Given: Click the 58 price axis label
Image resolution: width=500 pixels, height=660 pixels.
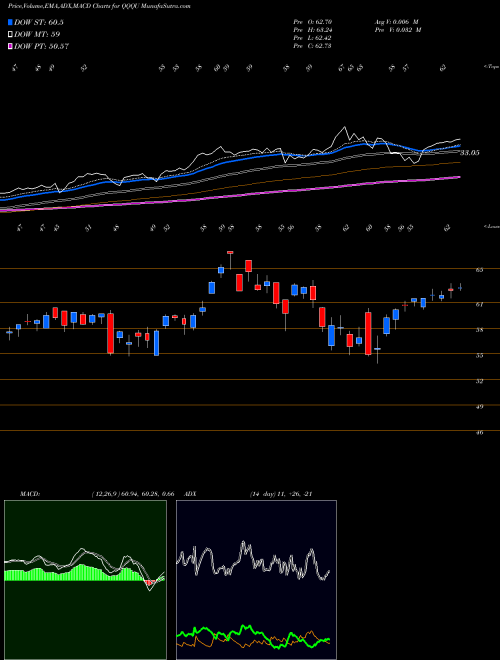Looking at the screenshot, I should (479, 330).
